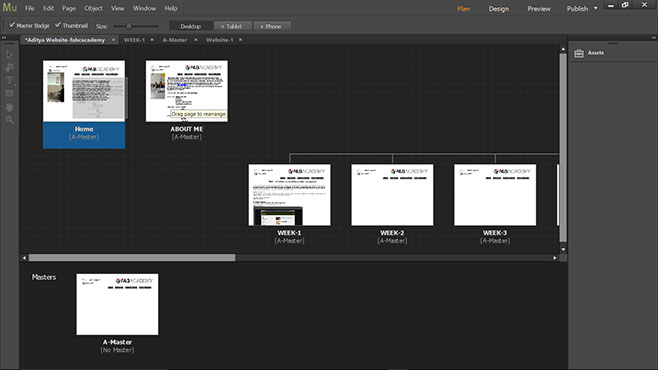The width and height of the screenshot is (658, 370).
Task: Open the View menu
Action: coord(118,8)
